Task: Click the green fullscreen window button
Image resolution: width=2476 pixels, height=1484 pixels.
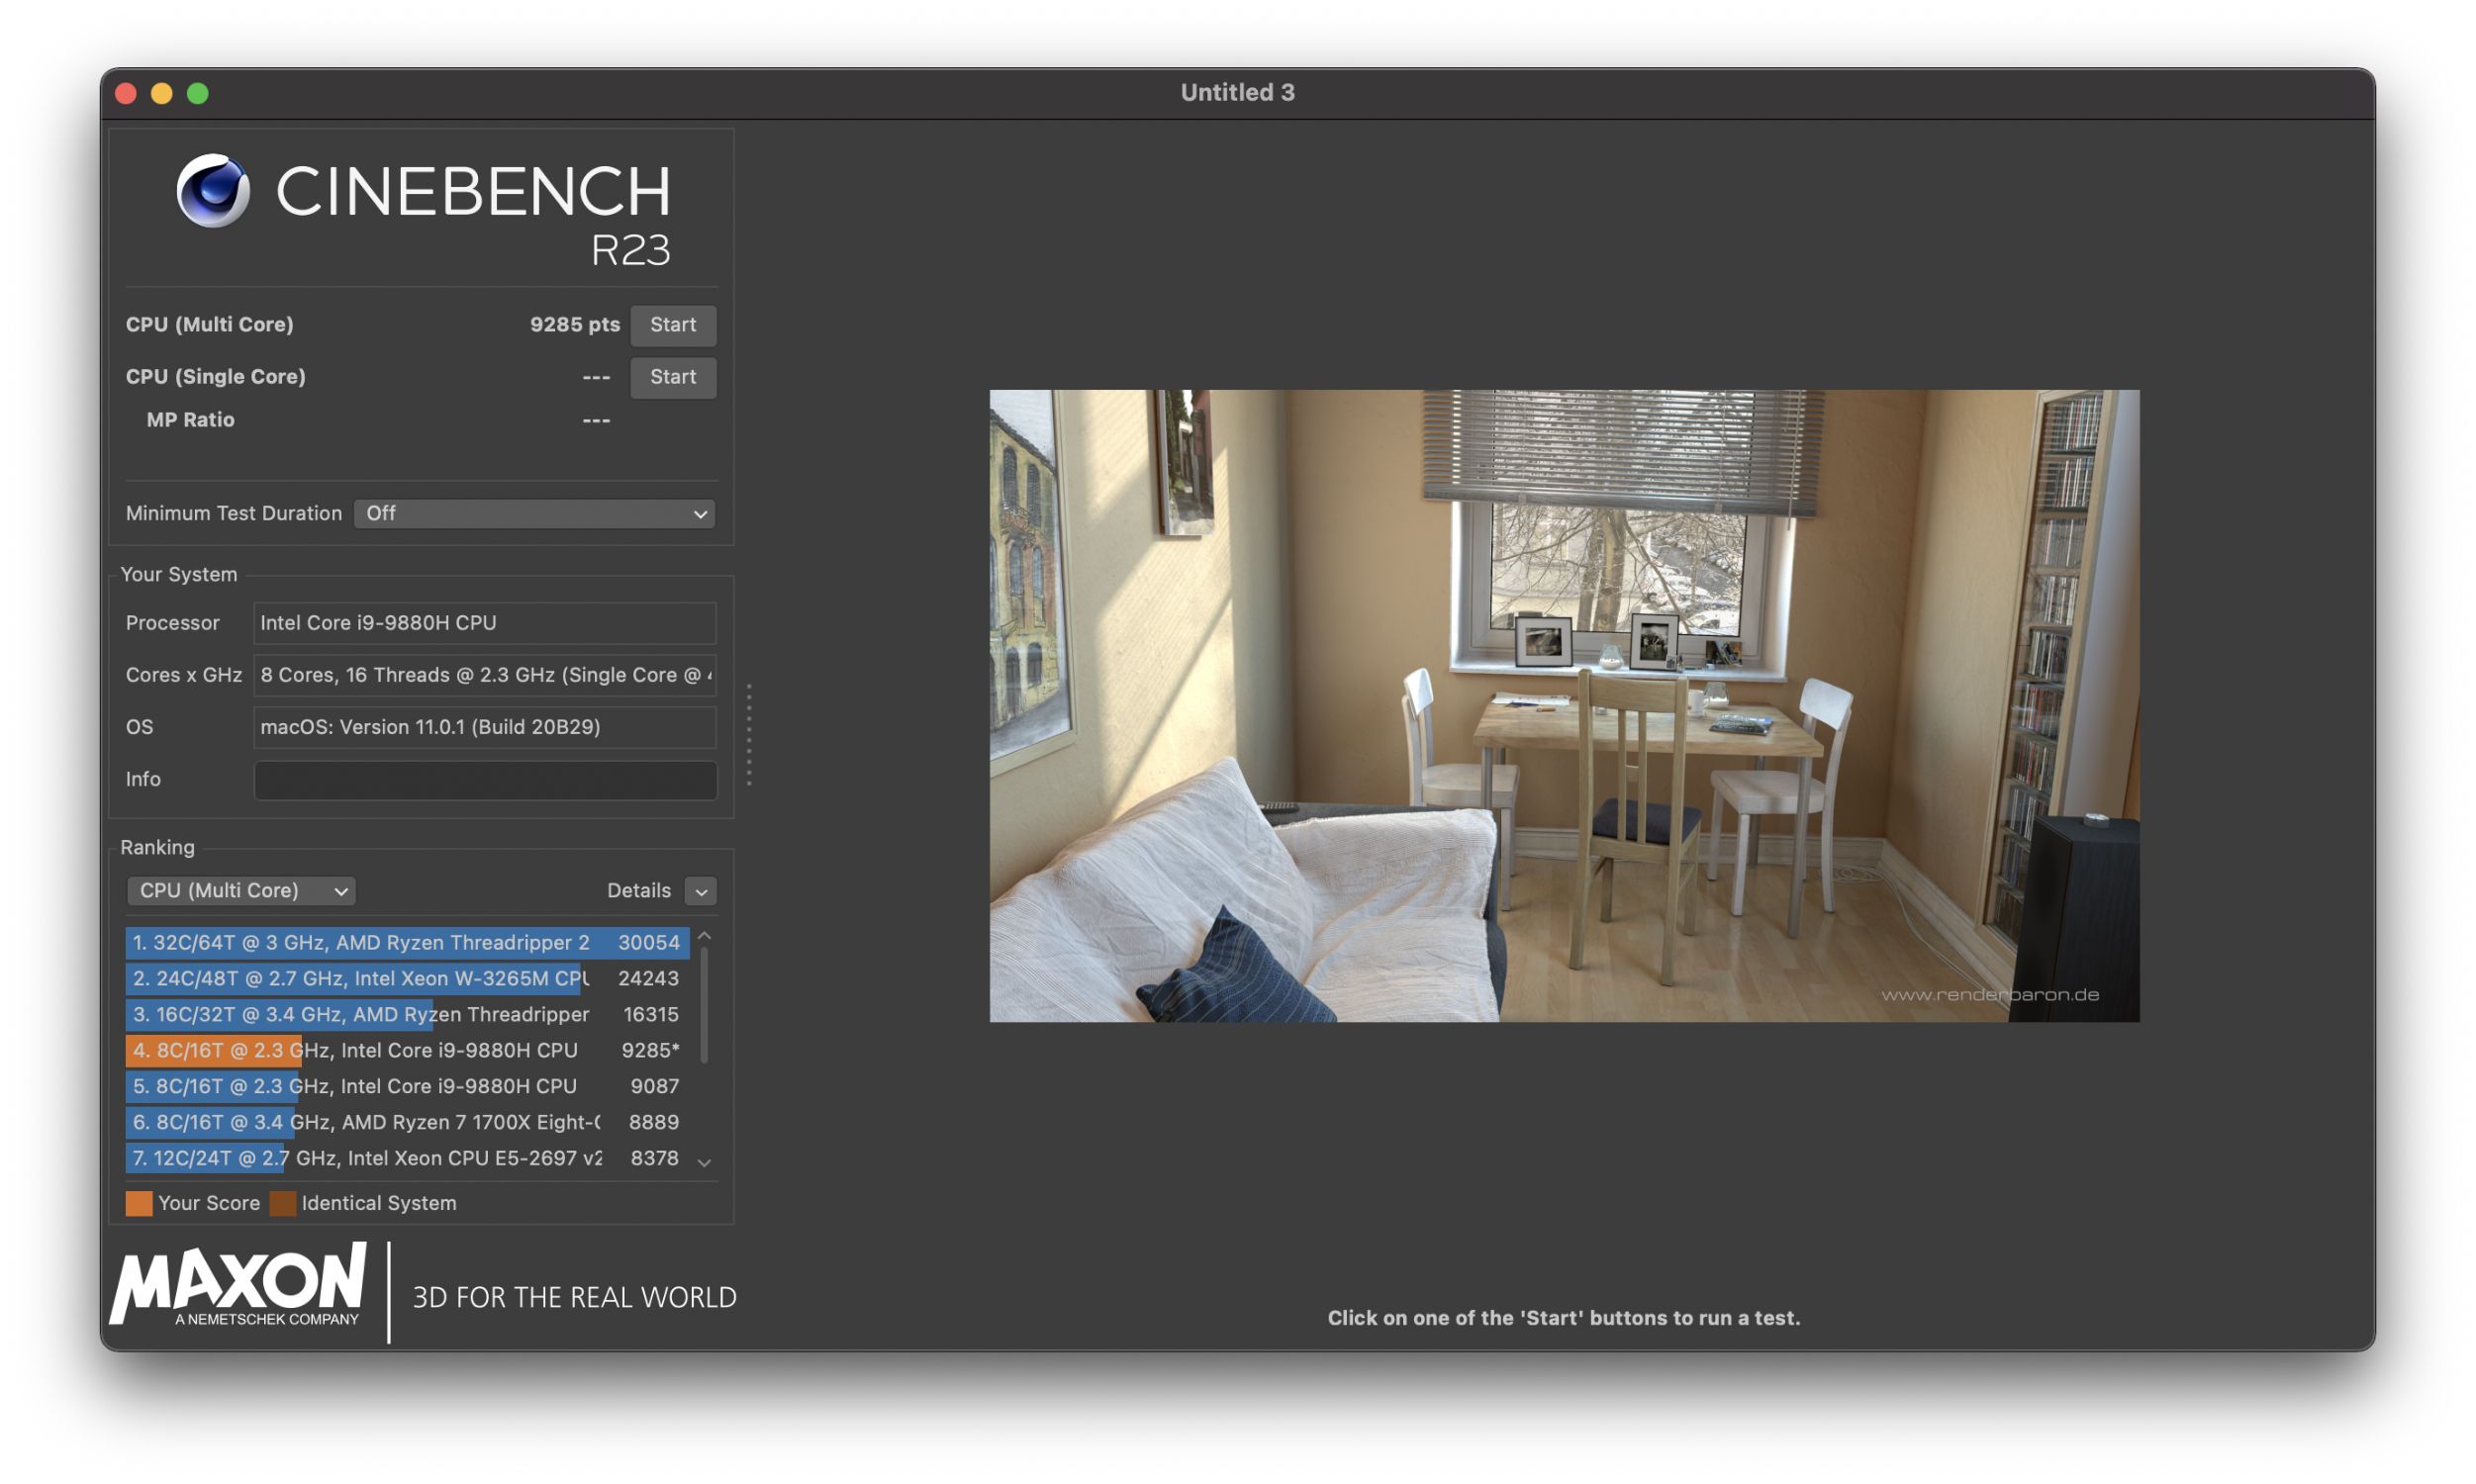Action: [198, 93]
